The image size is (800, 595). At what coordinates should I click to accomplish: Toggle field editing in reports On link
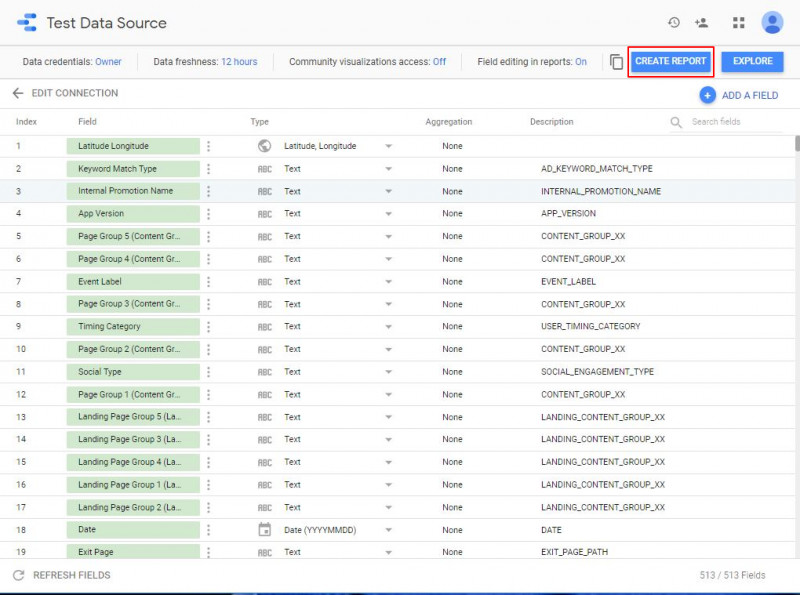581,62
